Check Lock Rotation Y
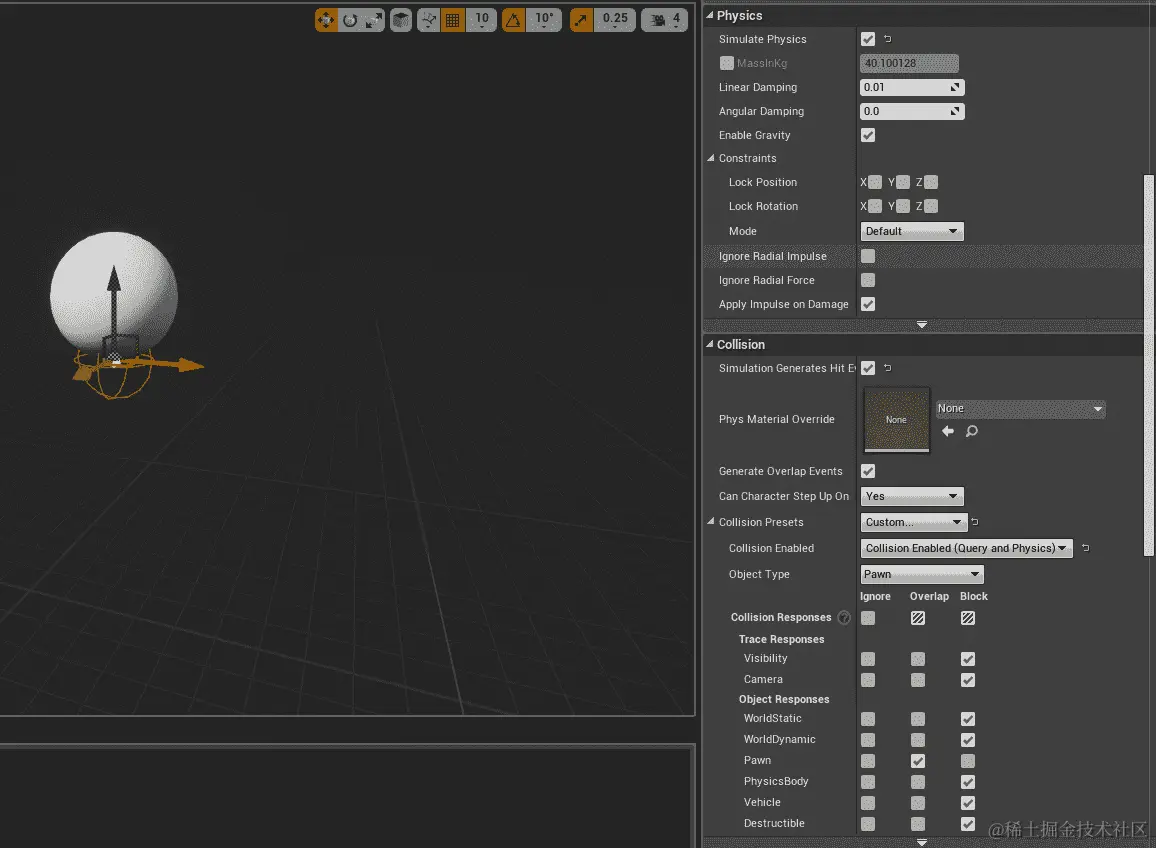The height and width of the screenshot is (848, 1156). [x=902, y=206]
